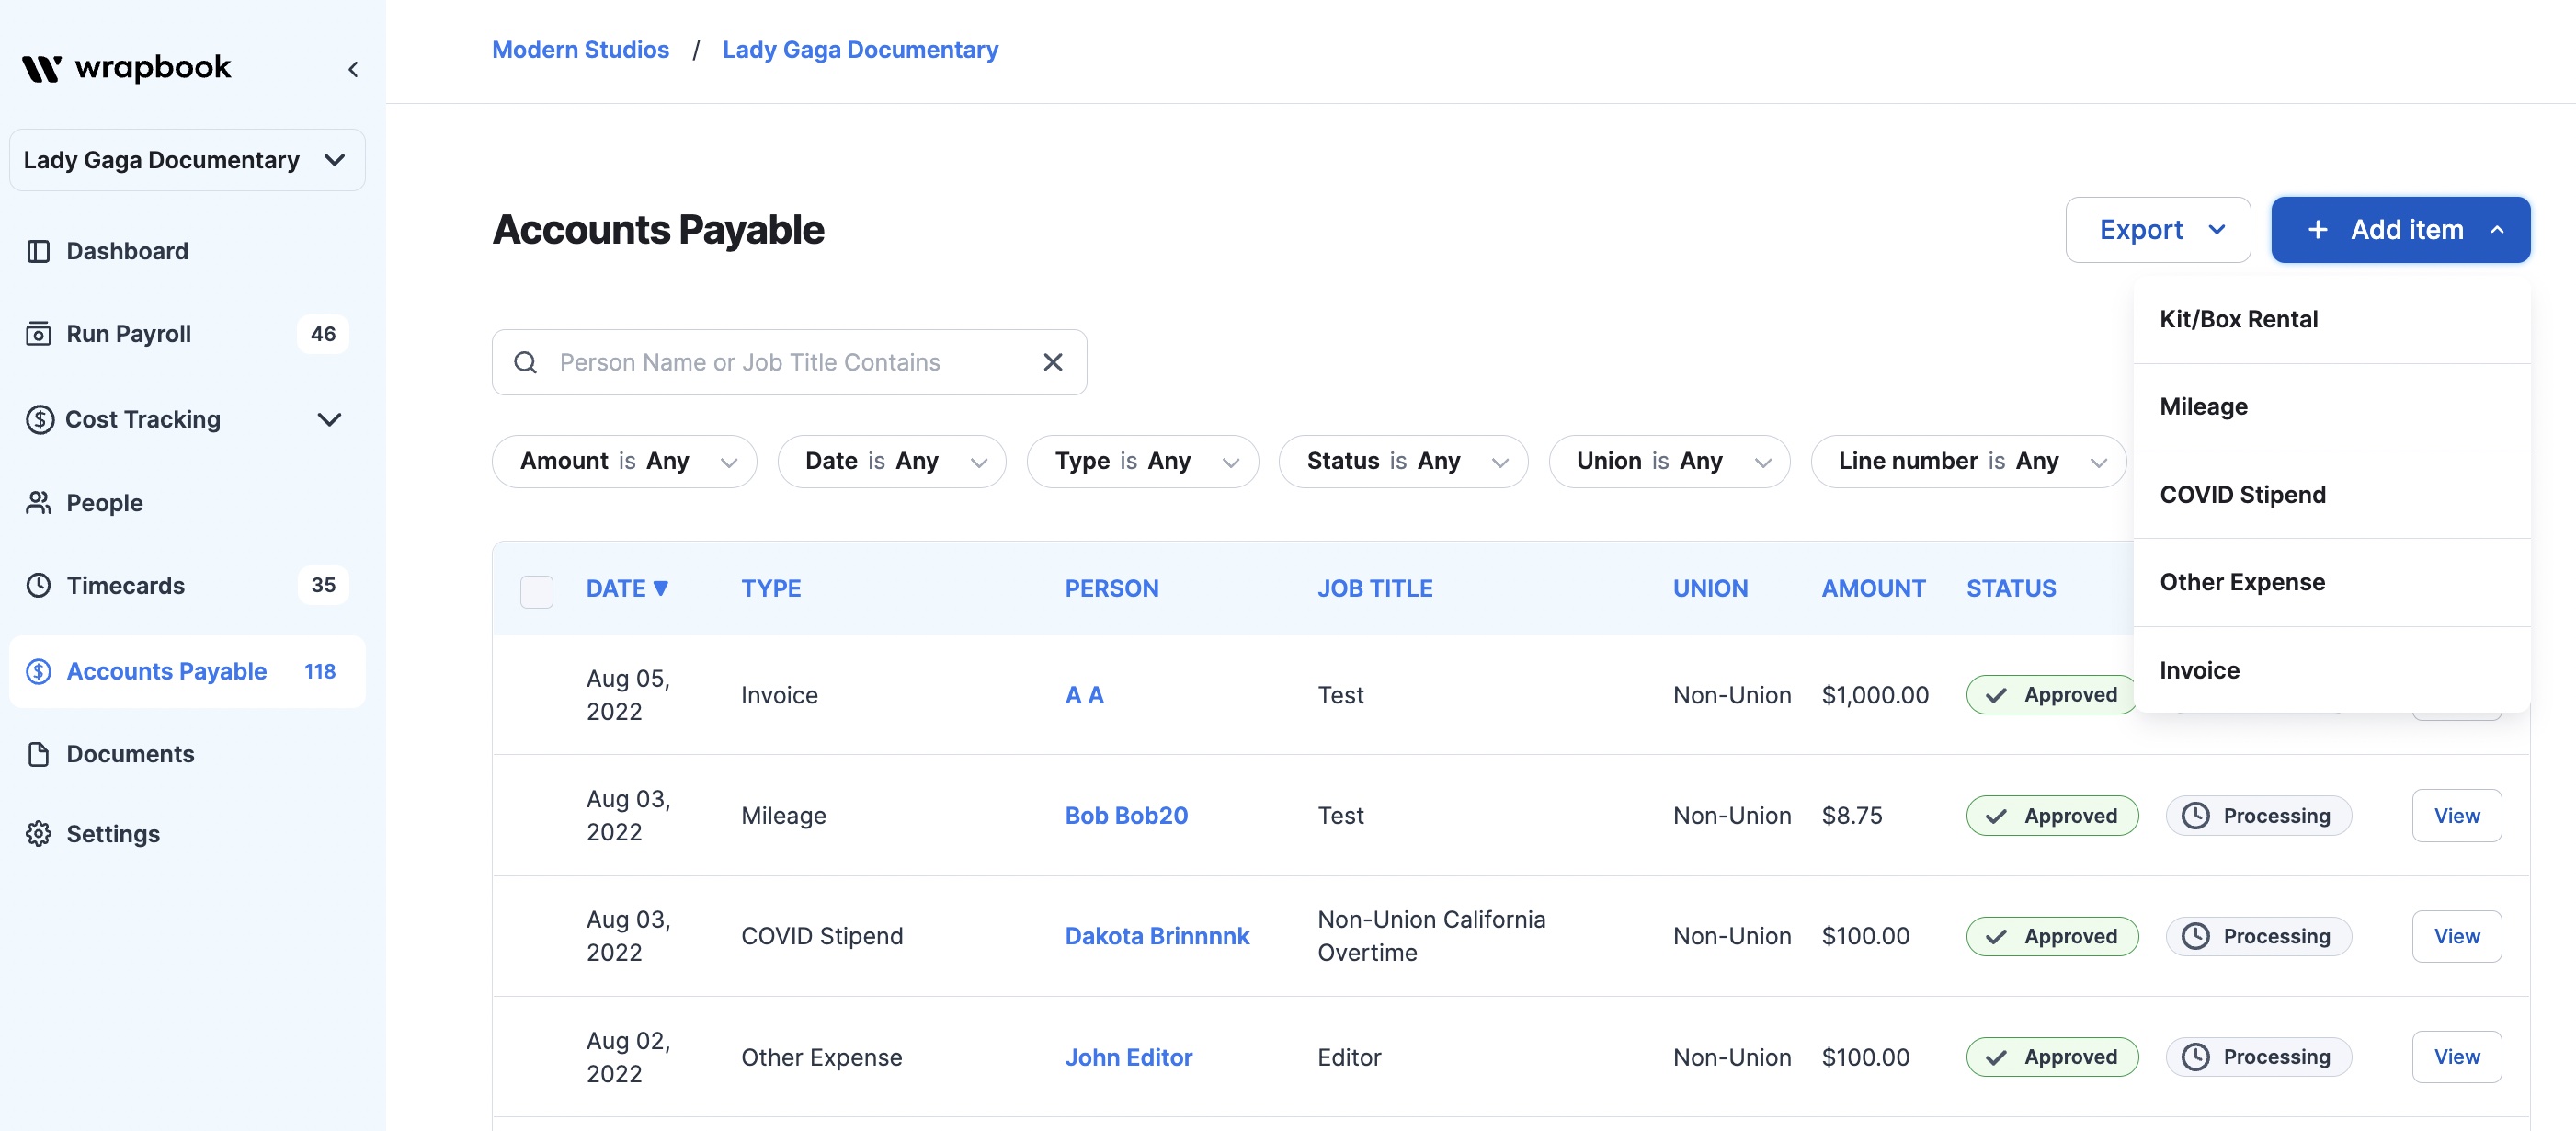Viewport: 2576px width, 1131px height.
Task: Open the Bob Bob20 person link
Action: pyautogui.click(x=1126, y=815)
